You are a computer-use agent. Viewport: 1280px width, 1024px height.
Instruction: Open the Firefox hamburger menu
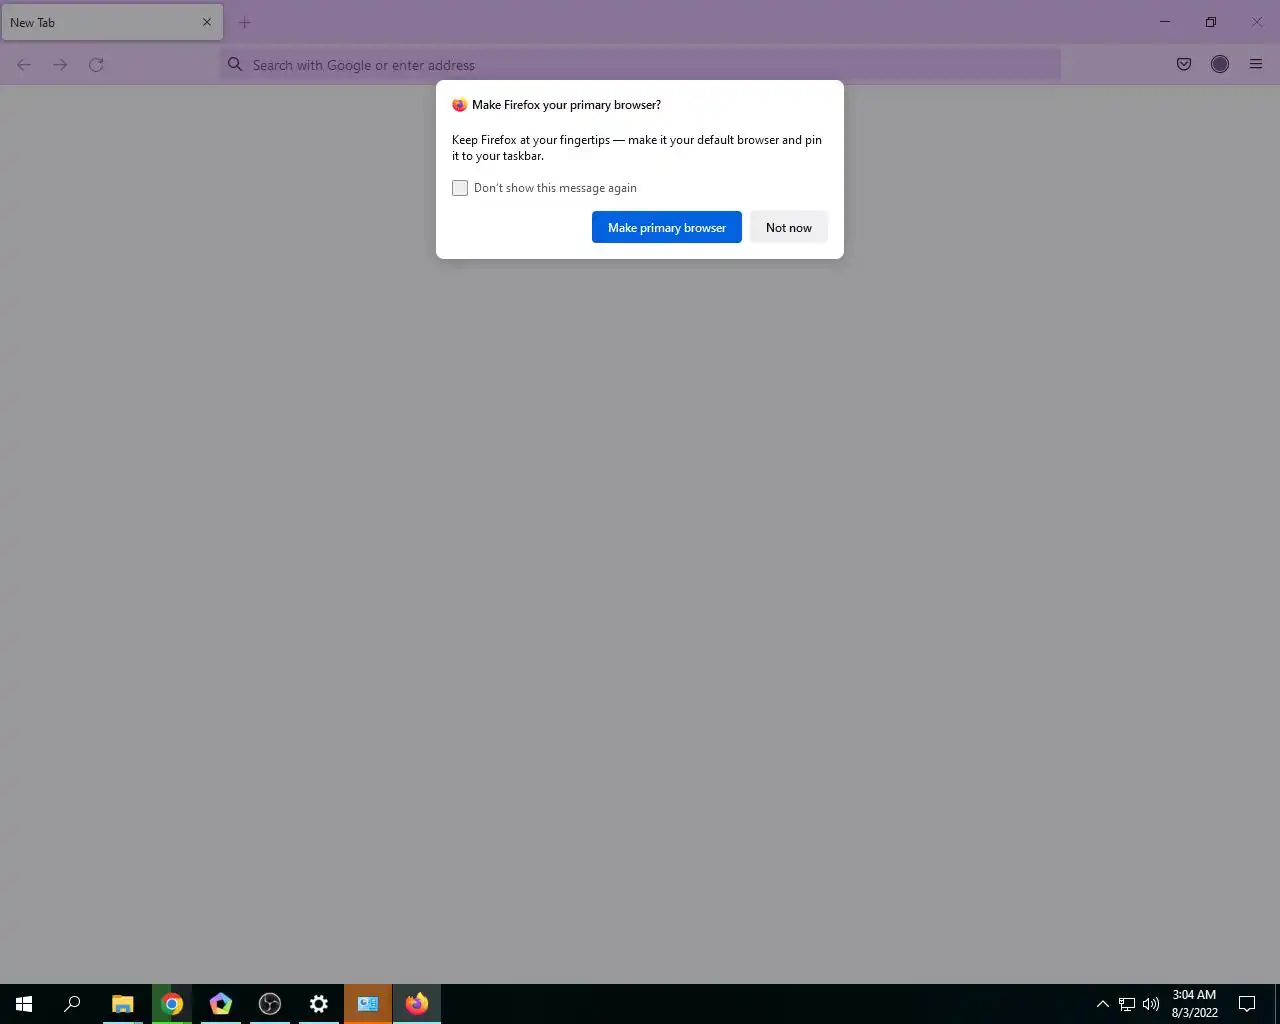tap(1256, 64)
